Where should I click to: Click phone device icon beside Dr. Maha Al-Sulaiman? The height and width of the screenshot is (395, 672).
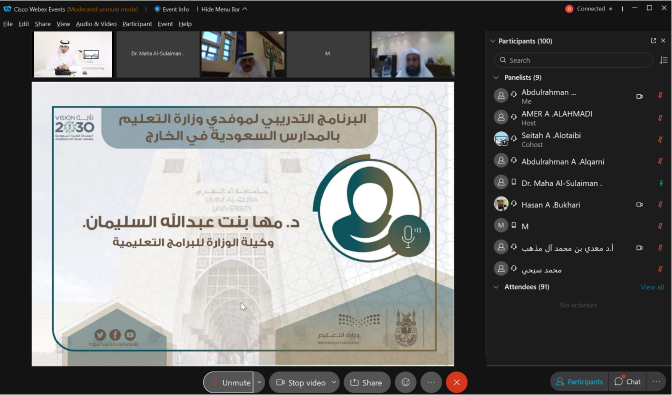(513, 183)
